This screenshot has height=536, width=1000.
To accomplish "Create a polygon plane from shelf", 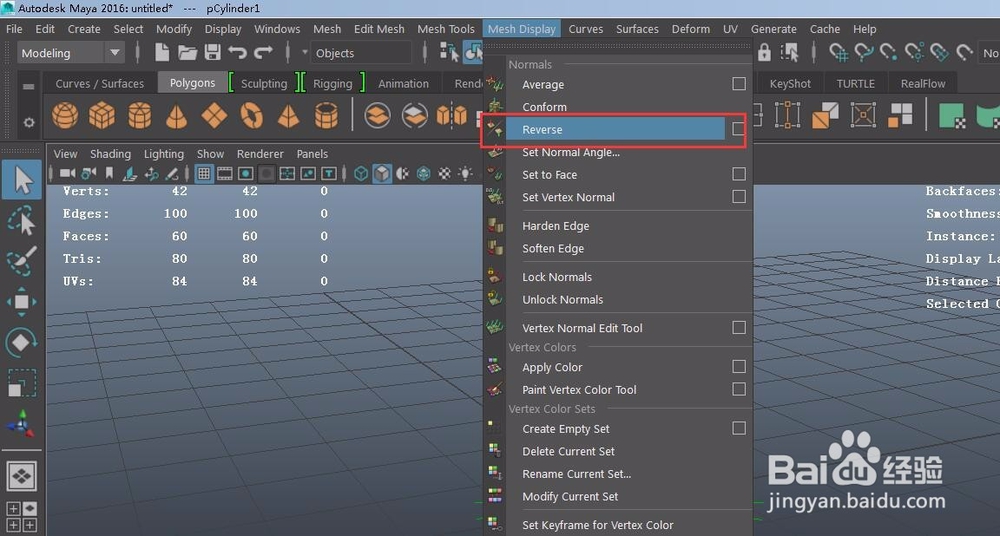I will pos(214,116).
